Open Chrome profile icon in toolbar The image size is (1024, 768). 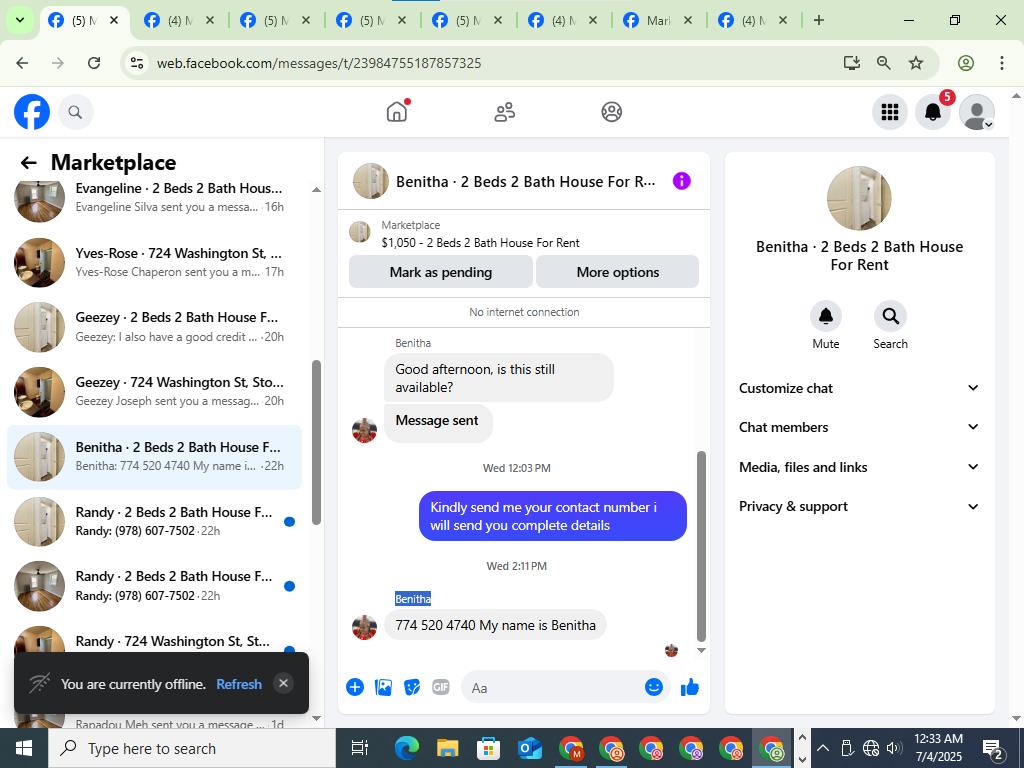pos(966,63)
